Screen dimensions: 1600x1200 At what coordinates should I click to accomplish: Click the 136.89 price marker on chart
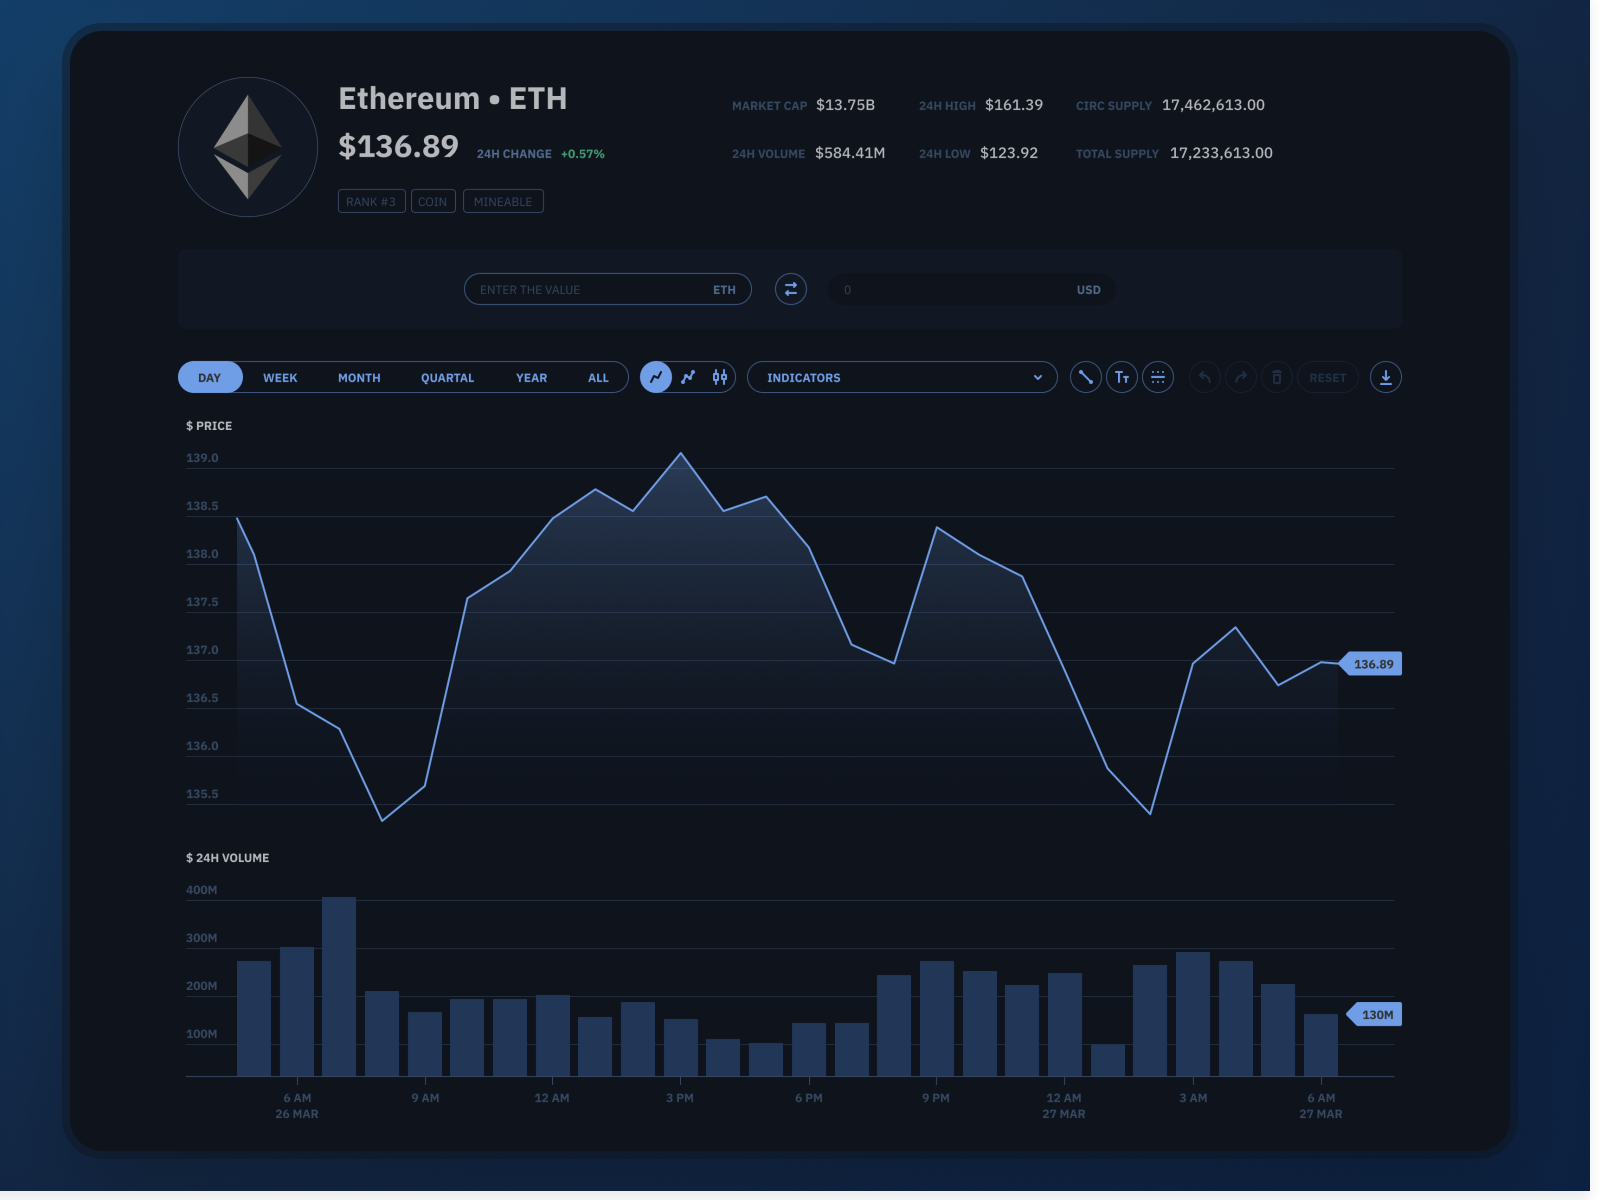click(x=1371, y=664)
